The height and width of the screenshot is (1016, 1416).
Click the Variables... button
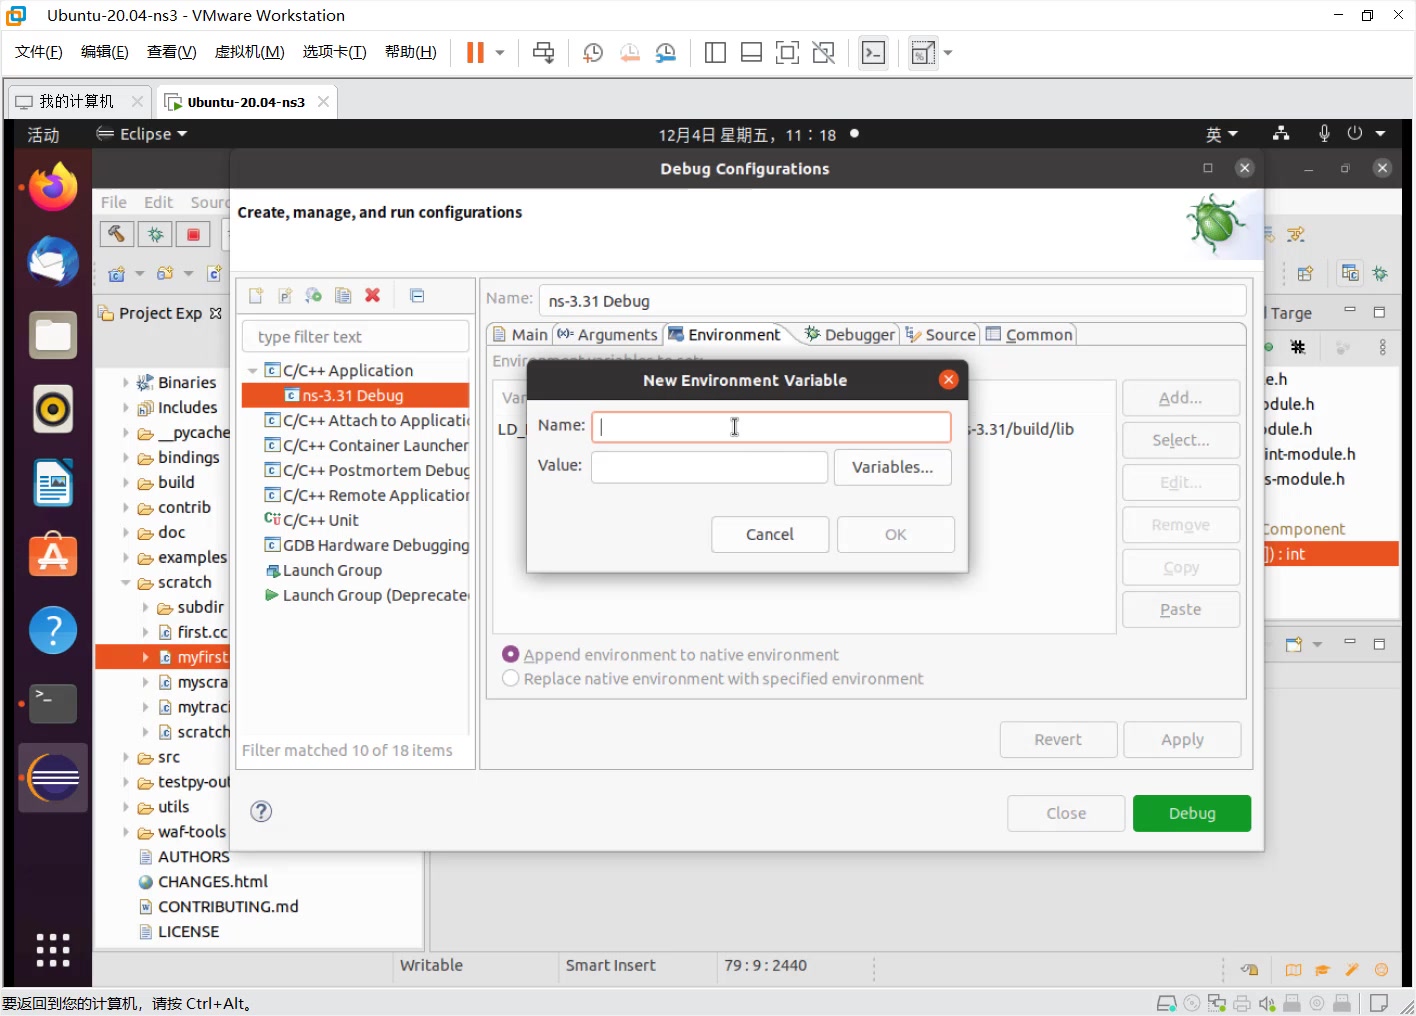893,467
